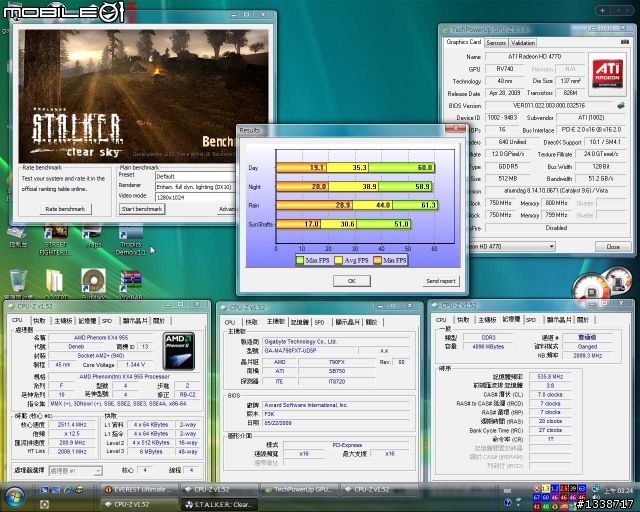Screen dimensions: 640x512
Task: Click the green BIOS save icon in GPU-Z
Action: [x=620, y=105]
